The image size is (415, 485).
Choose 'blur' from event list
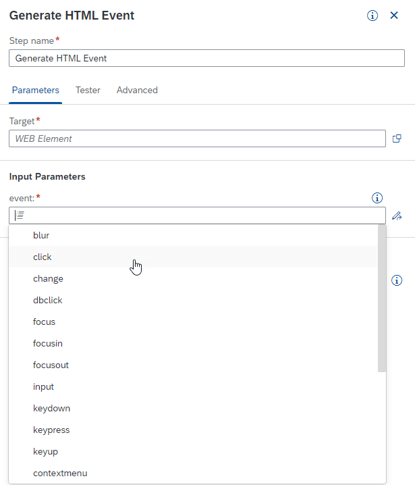[193, 235]
